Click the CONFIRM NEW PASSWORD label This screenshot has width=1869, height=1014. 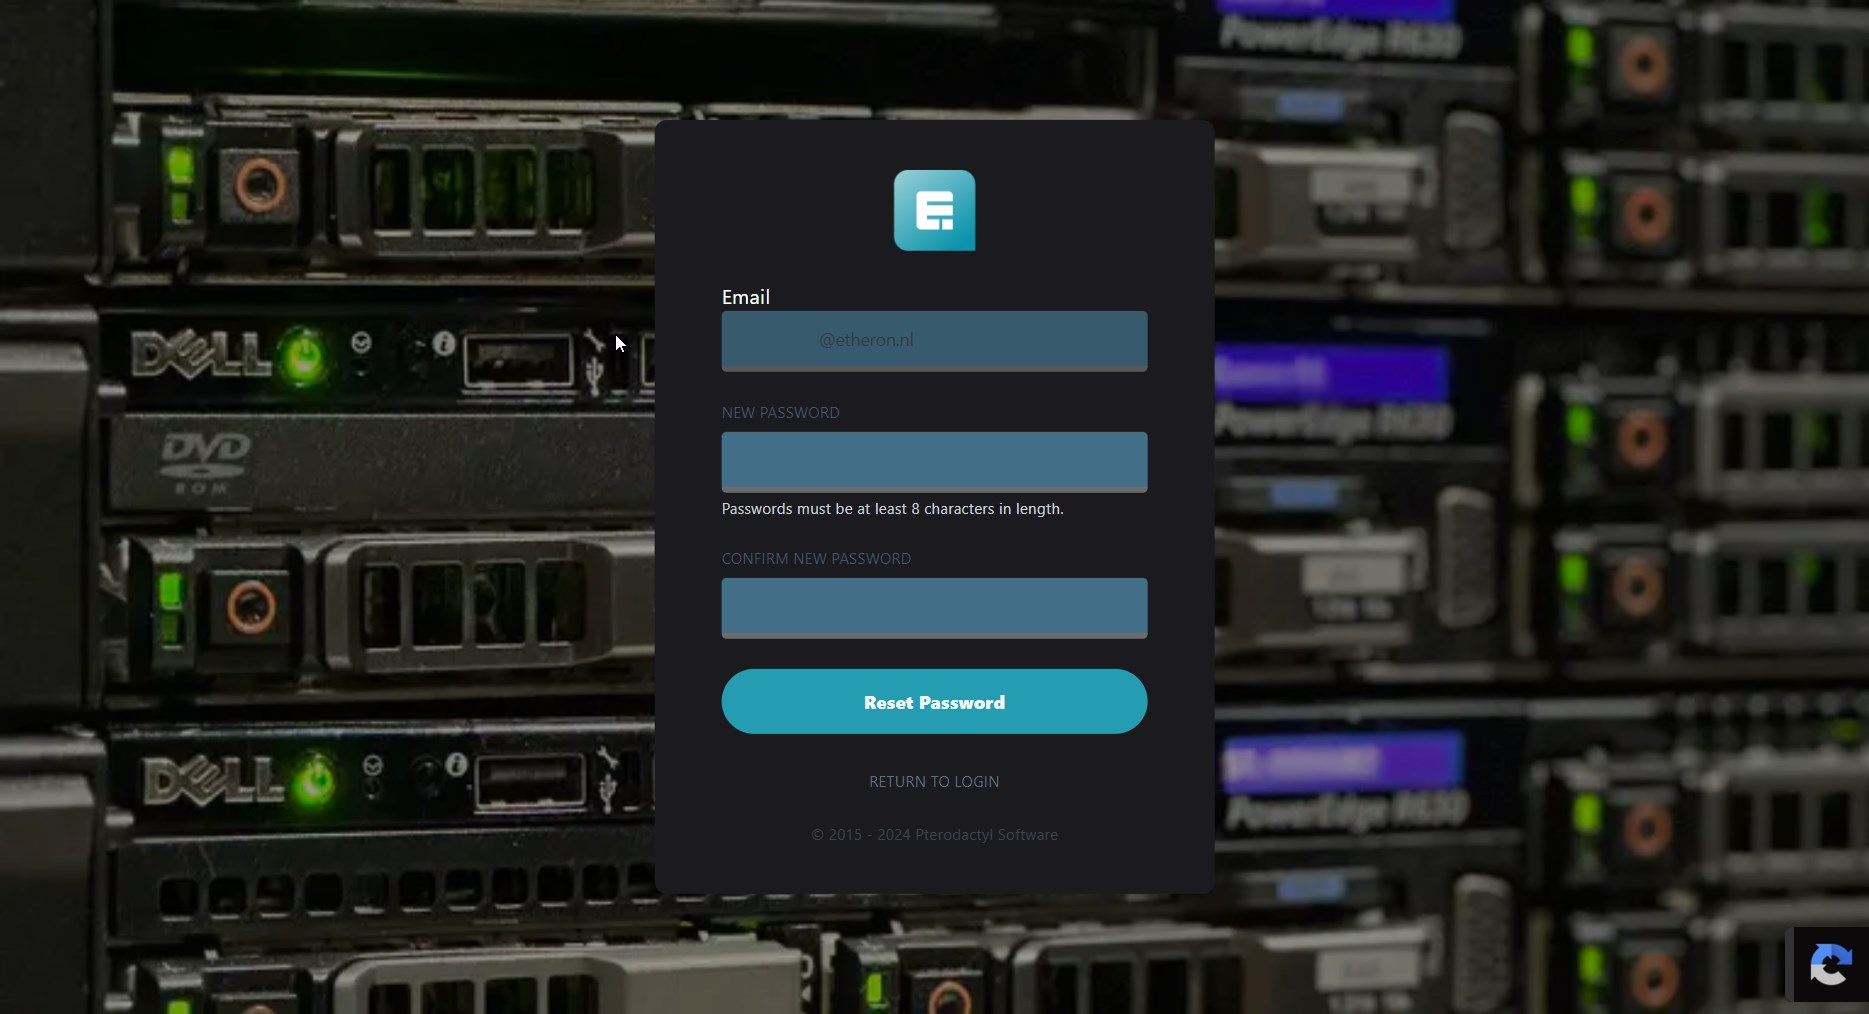coord(815,559)
